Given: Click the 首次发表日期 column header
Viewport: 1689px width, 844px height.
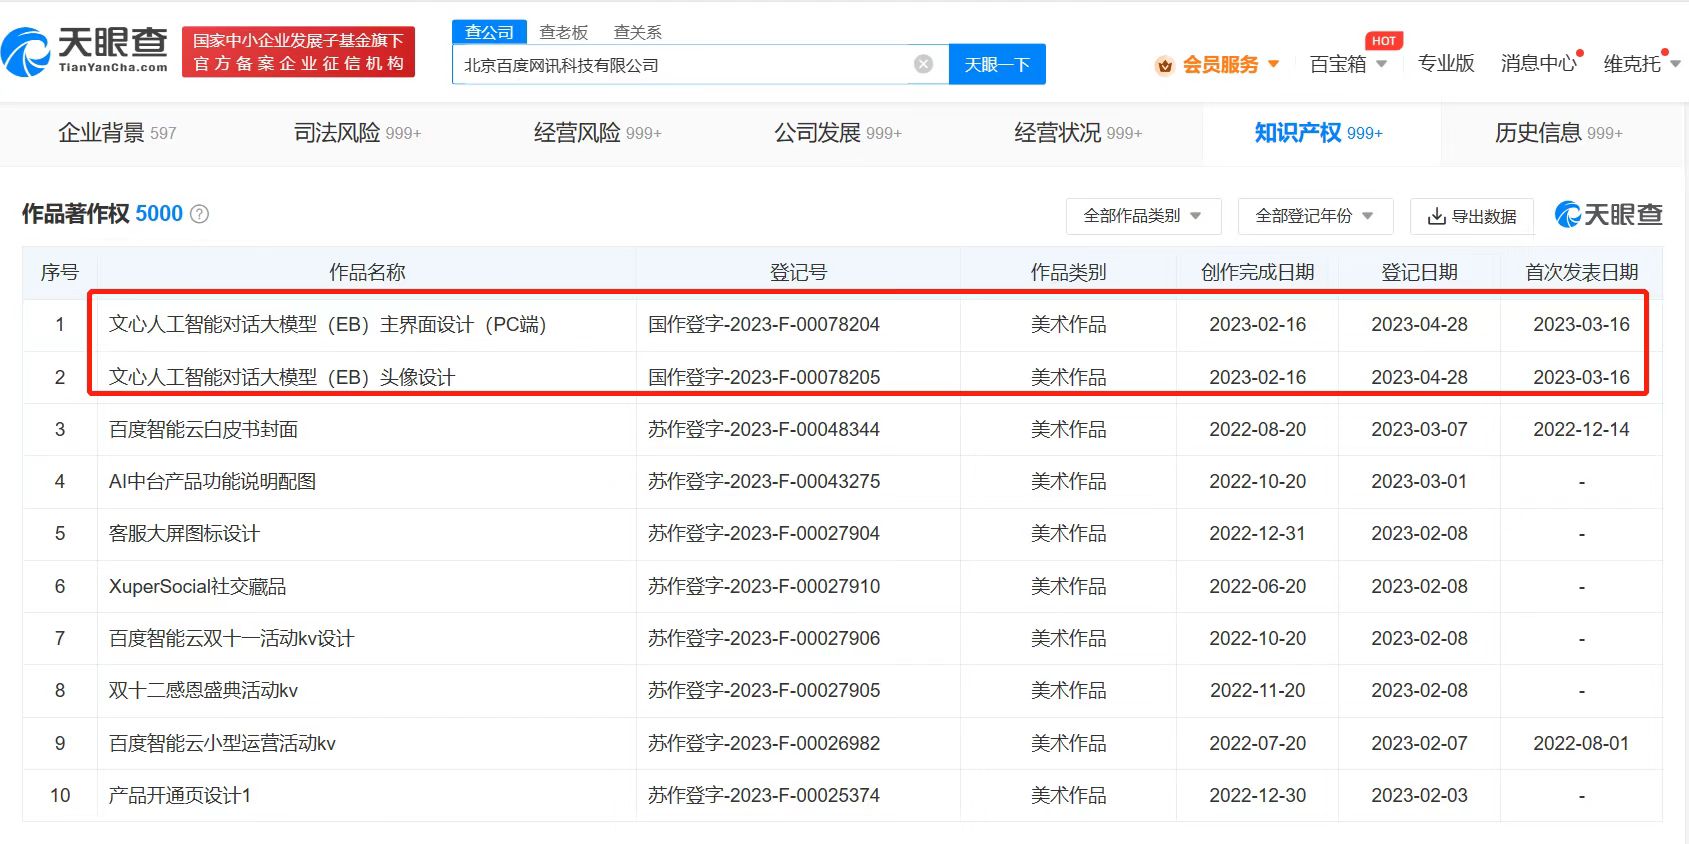Looking at the screenshot, I should tap(1581, 272).
